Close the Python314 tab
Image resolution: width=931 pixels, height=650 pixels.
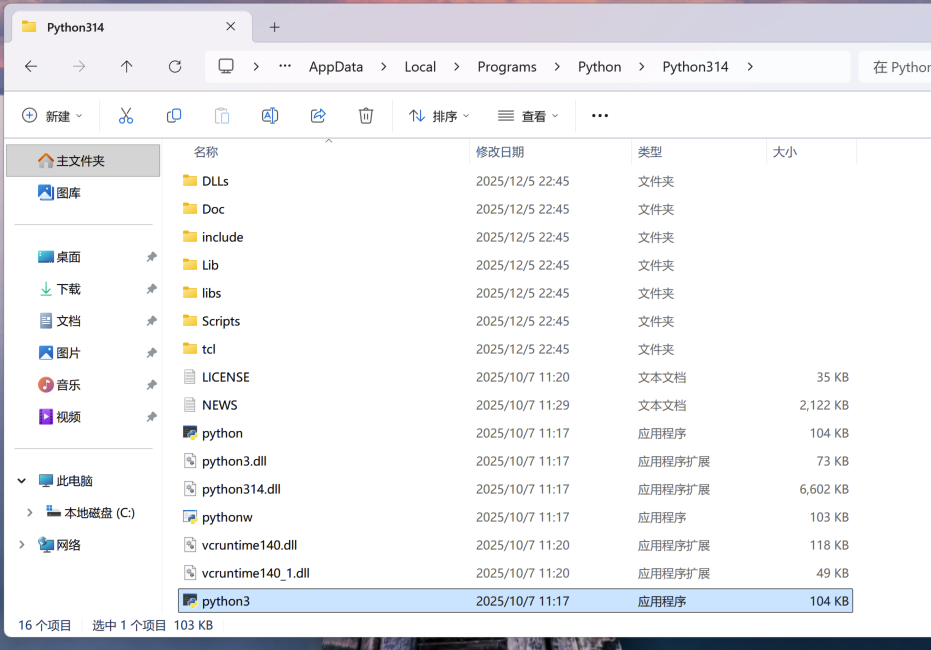click(231, 27)
